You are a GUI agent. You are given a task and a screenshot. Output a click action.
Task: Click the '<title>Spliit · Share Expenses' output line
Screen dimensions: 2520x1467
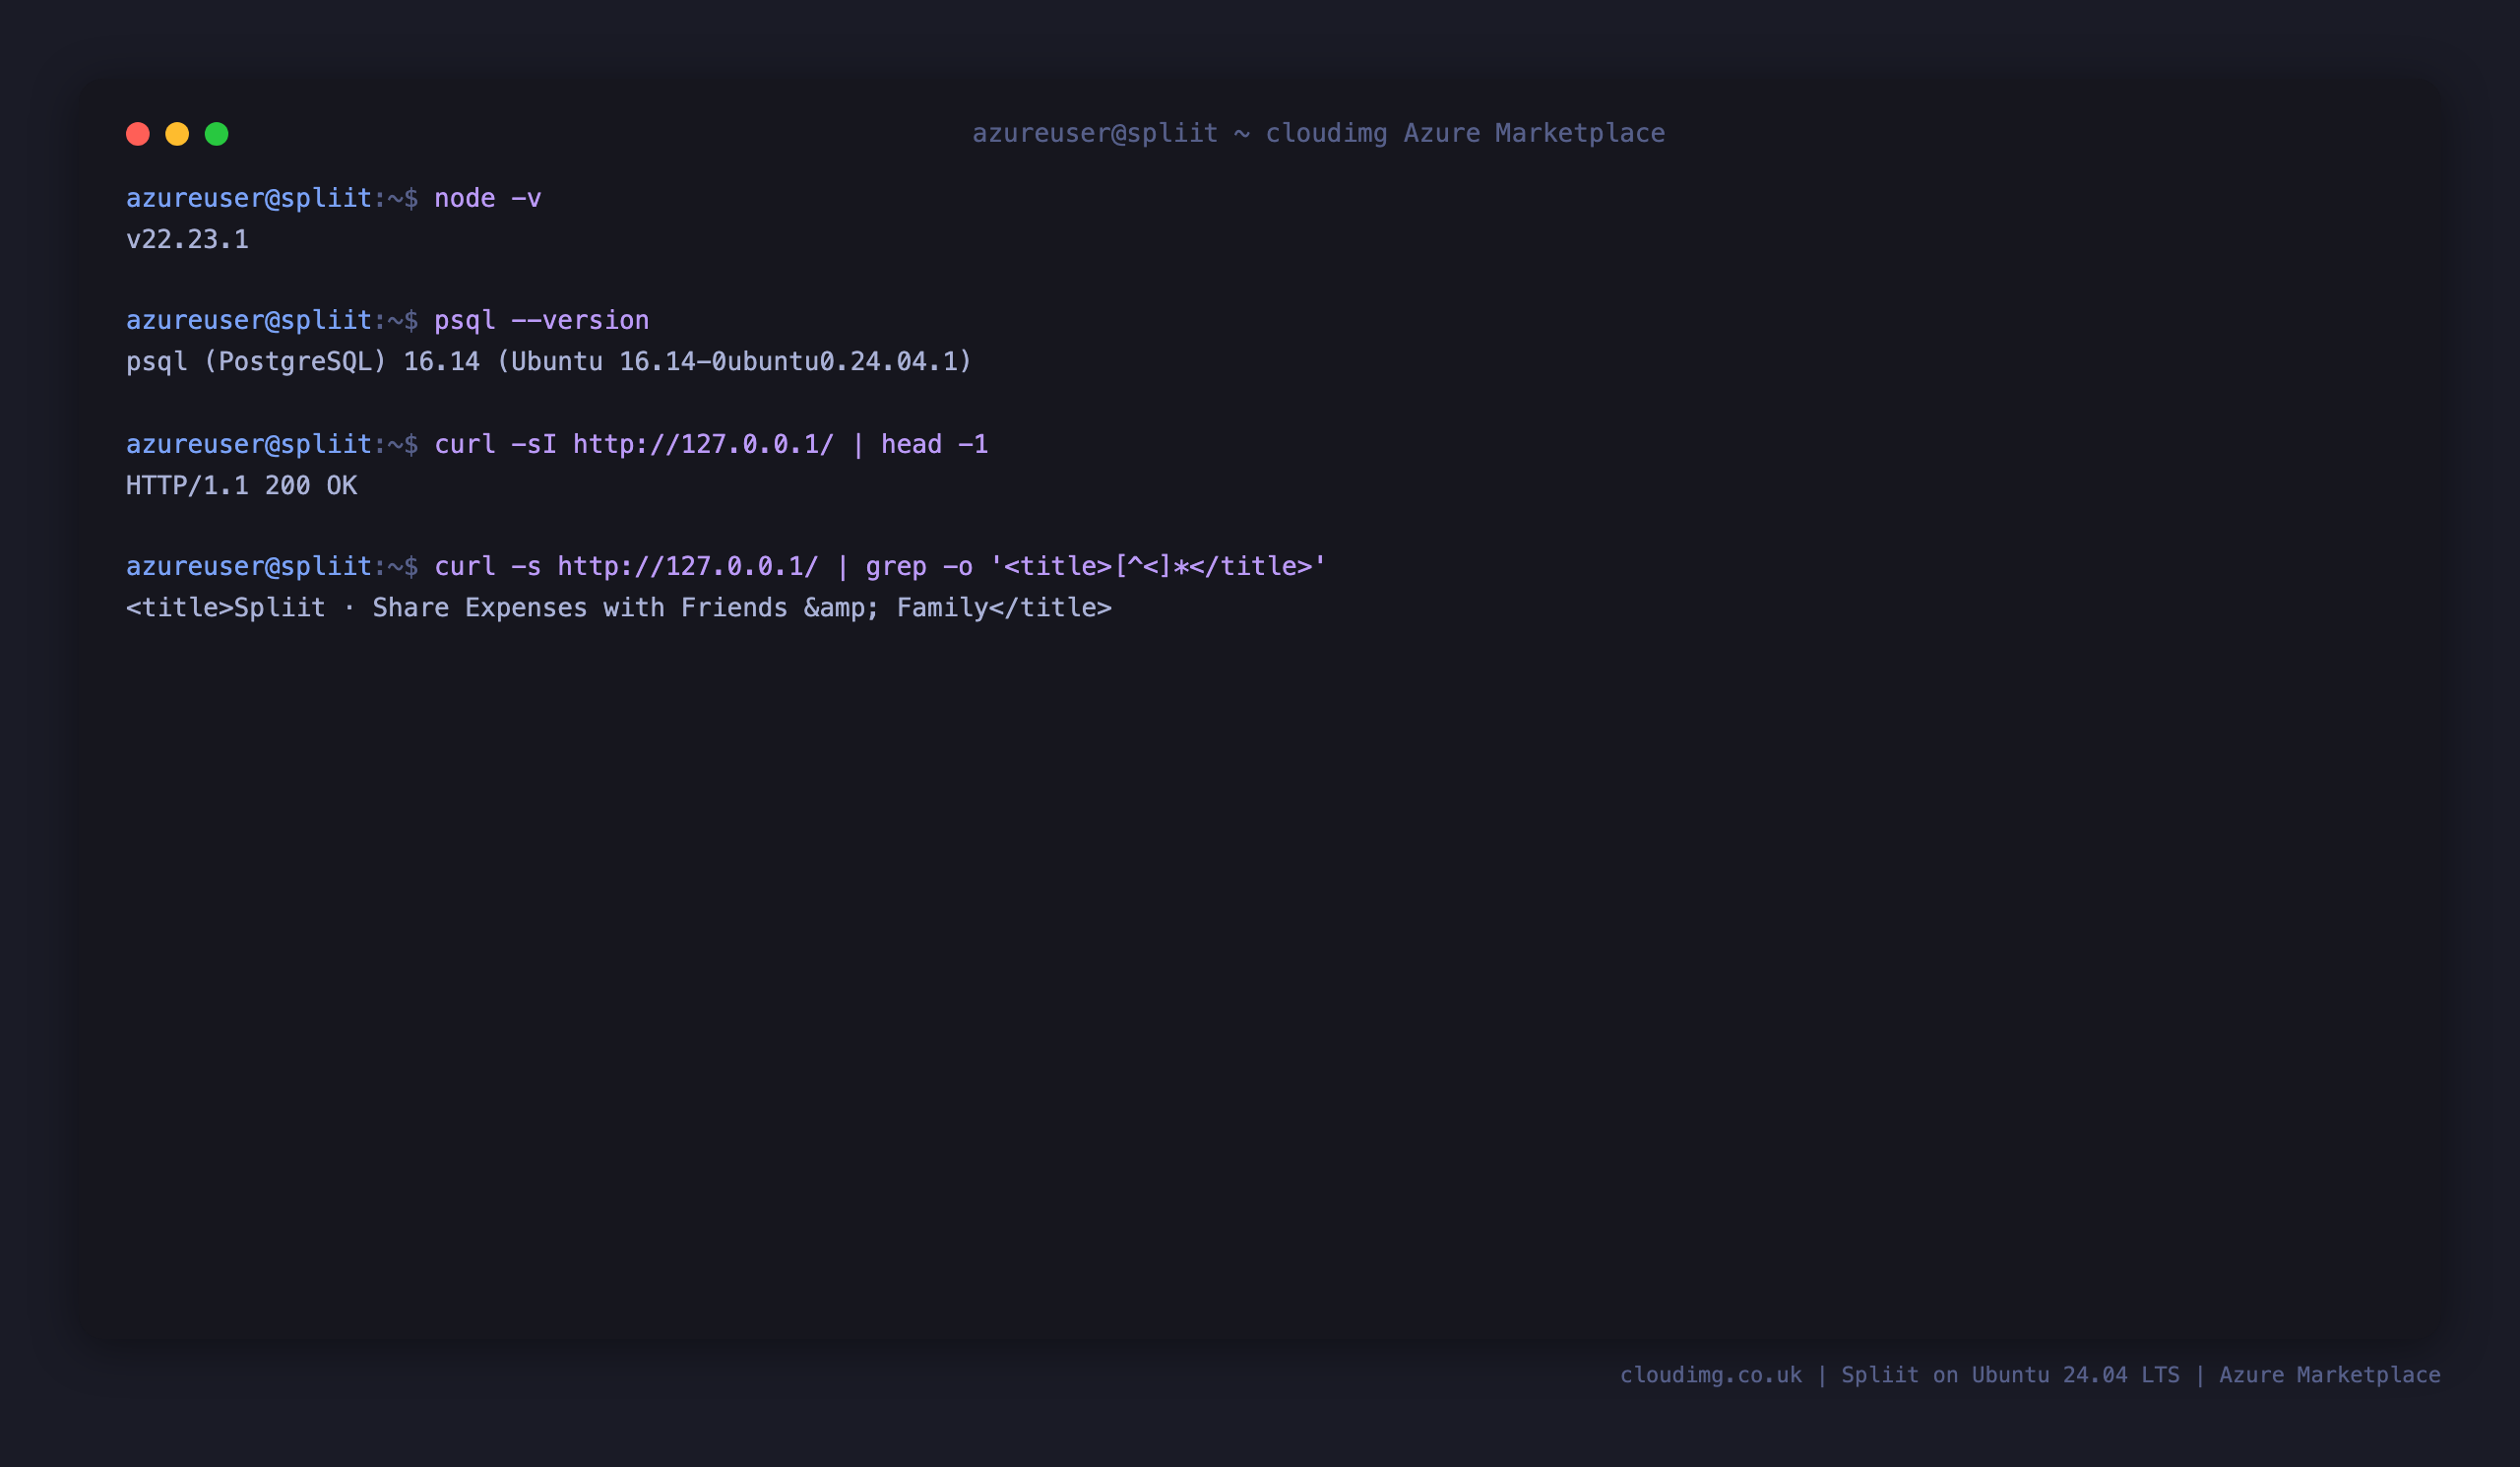pyautogui.click(x=619, y=608)
